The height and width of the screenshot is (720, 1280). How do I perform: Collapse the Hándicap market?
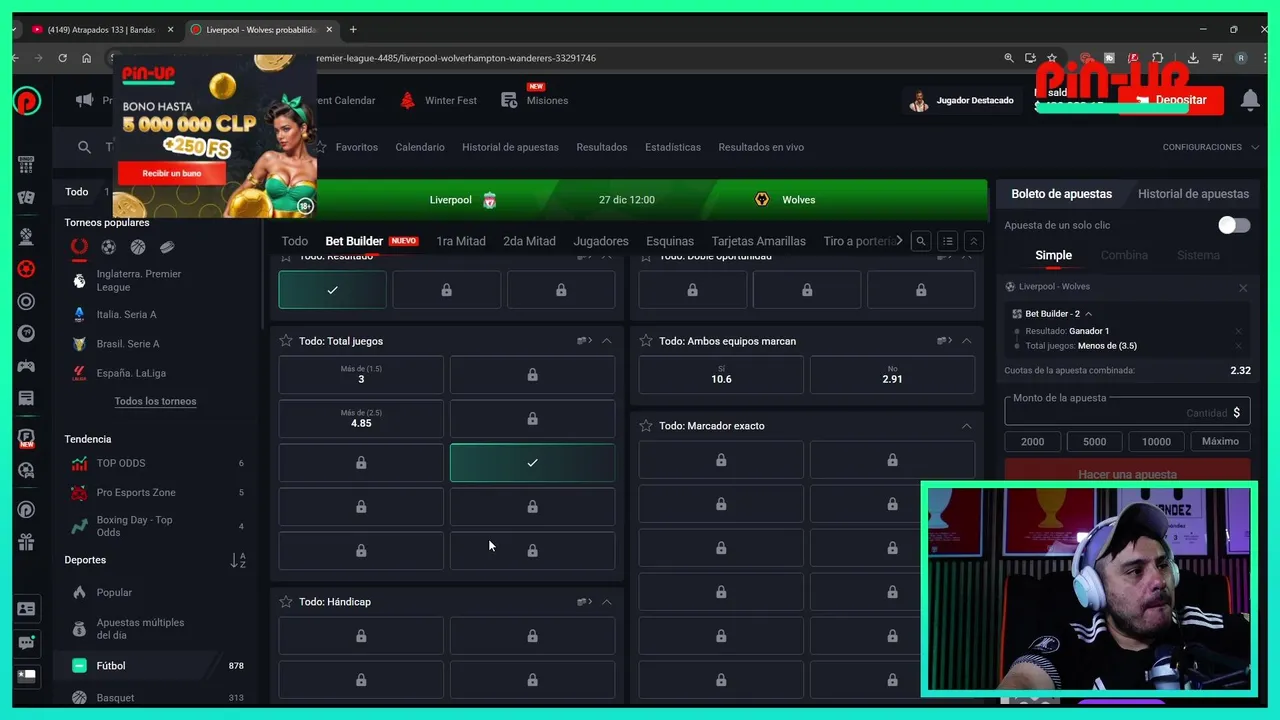[606, 602]
